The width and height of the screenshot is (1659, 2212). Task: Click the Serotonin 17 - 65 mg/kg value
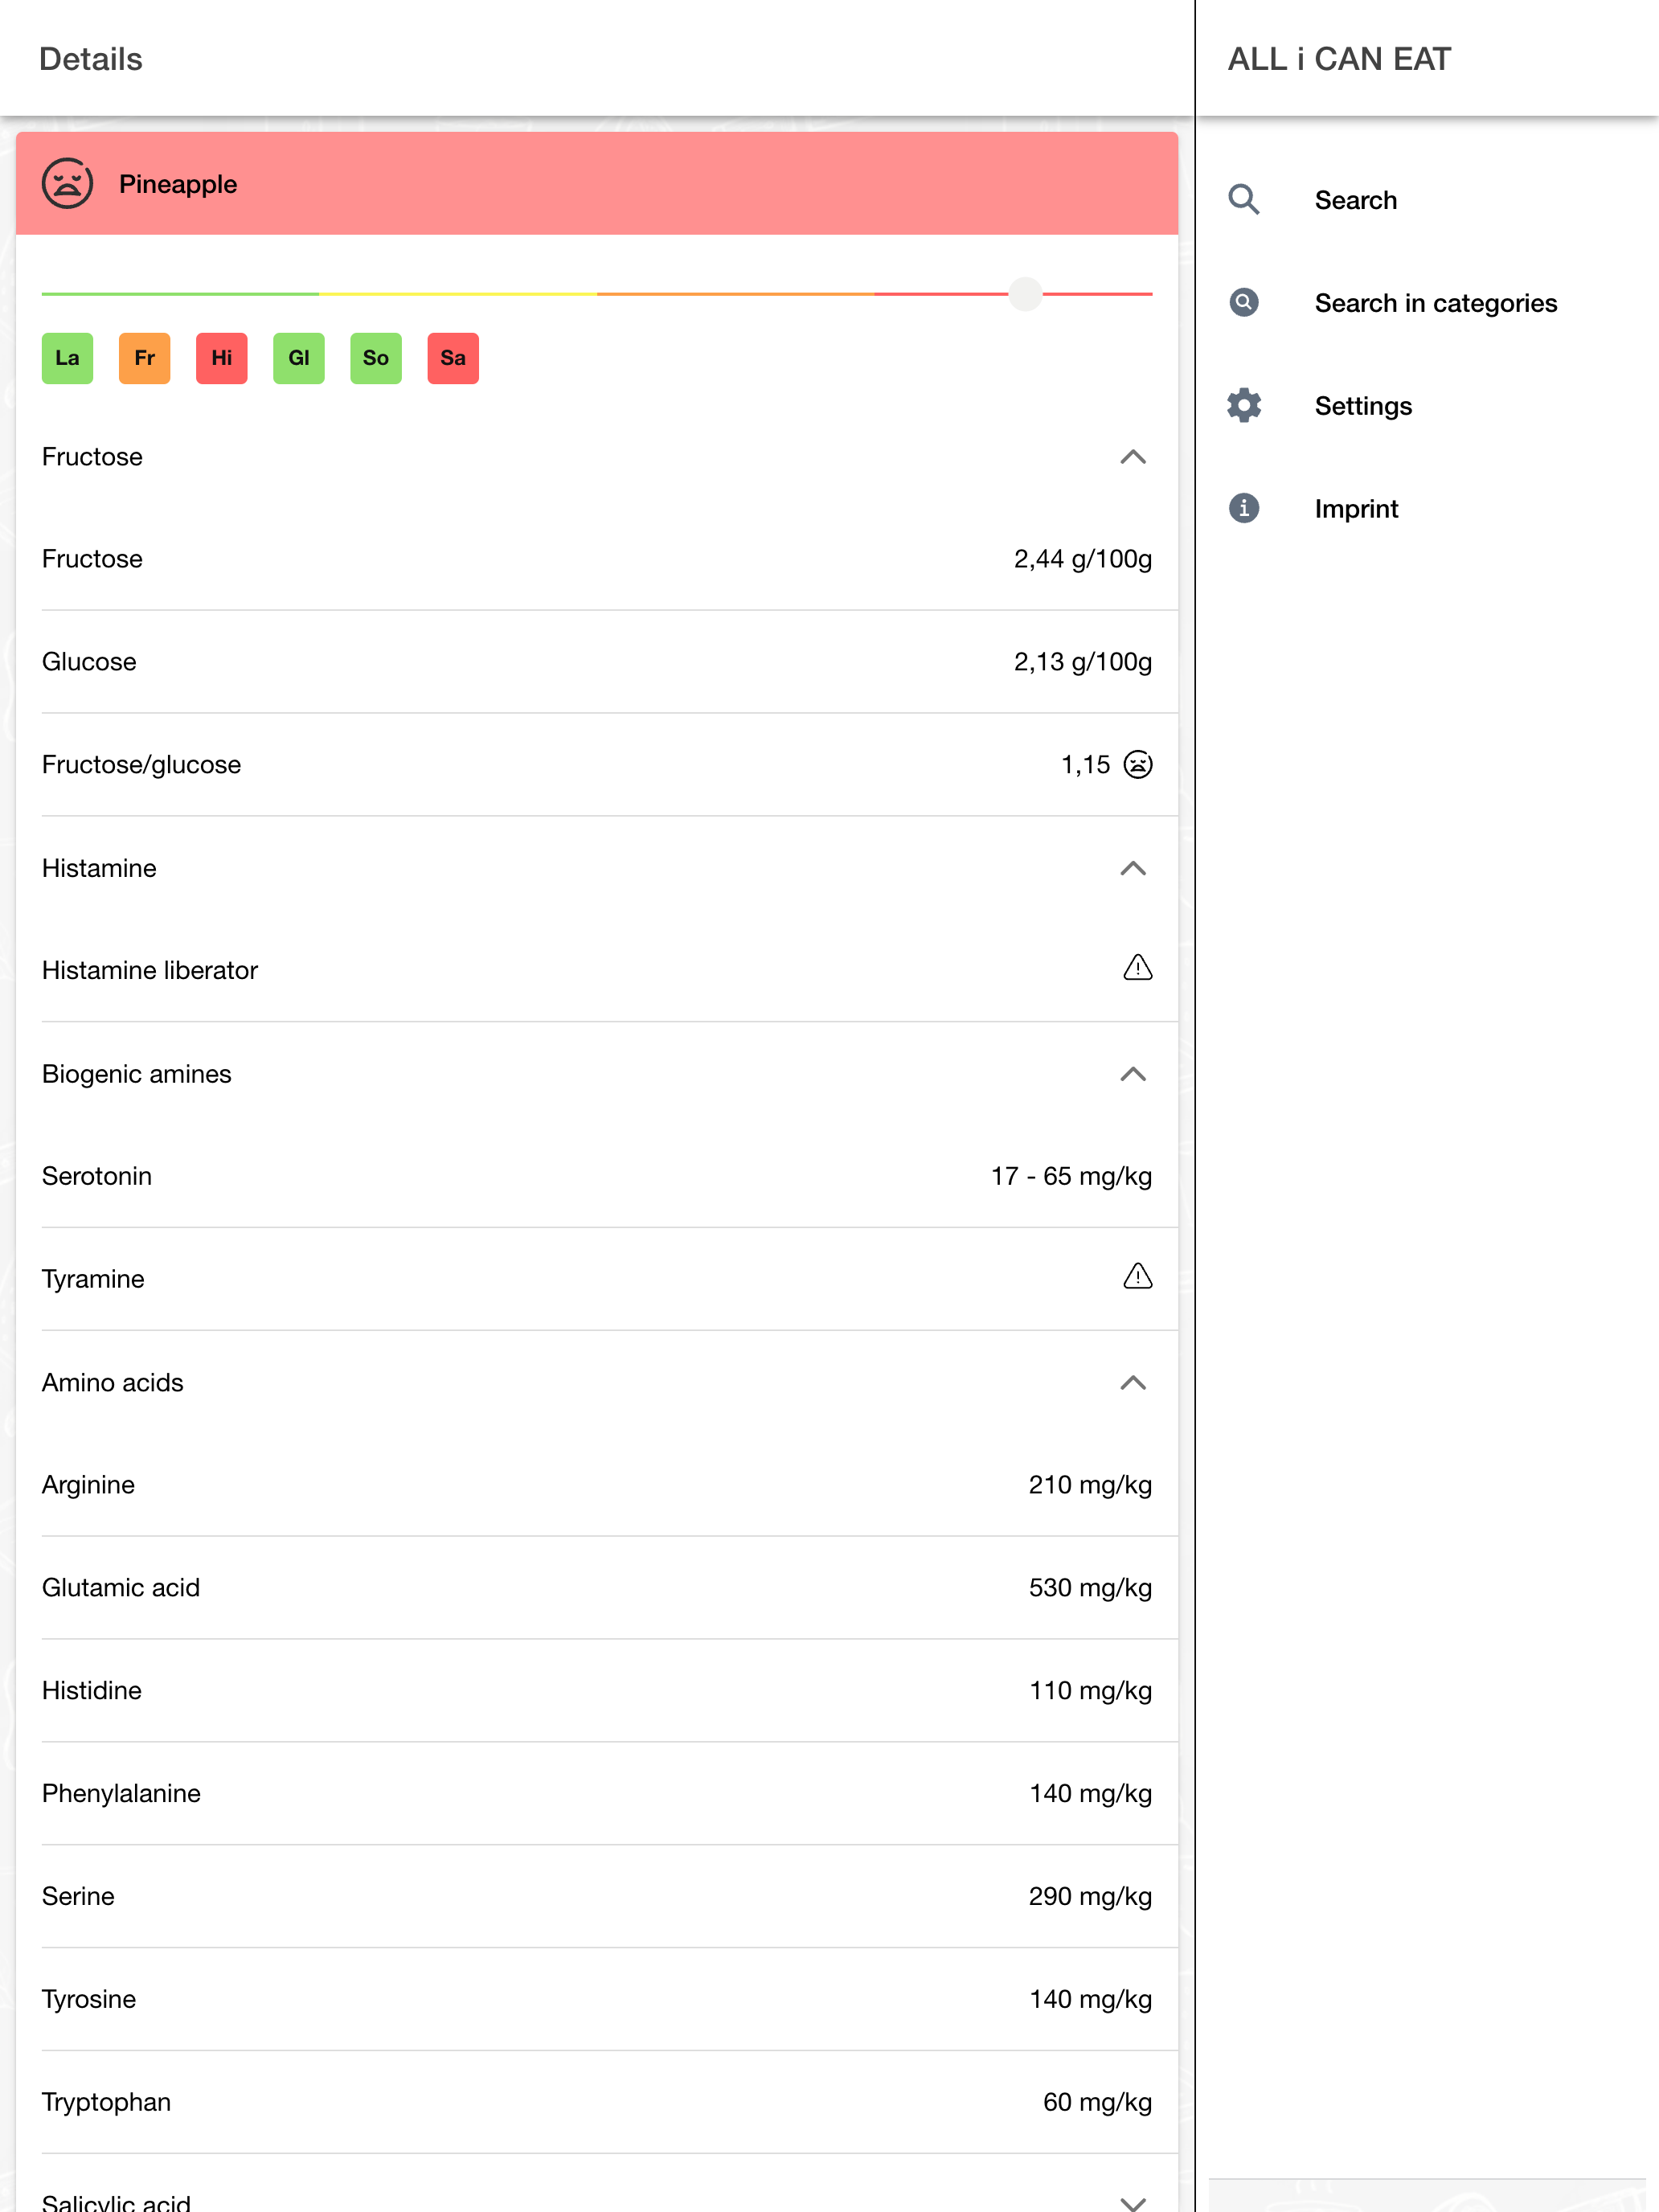pos(1071,1176)
